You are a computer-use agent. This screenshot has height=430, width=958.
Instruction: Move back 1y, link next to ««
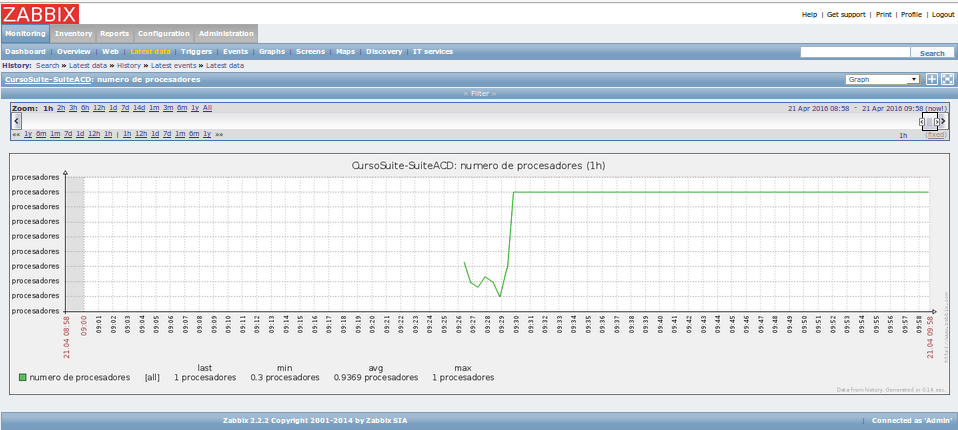[x=28, y=134]
